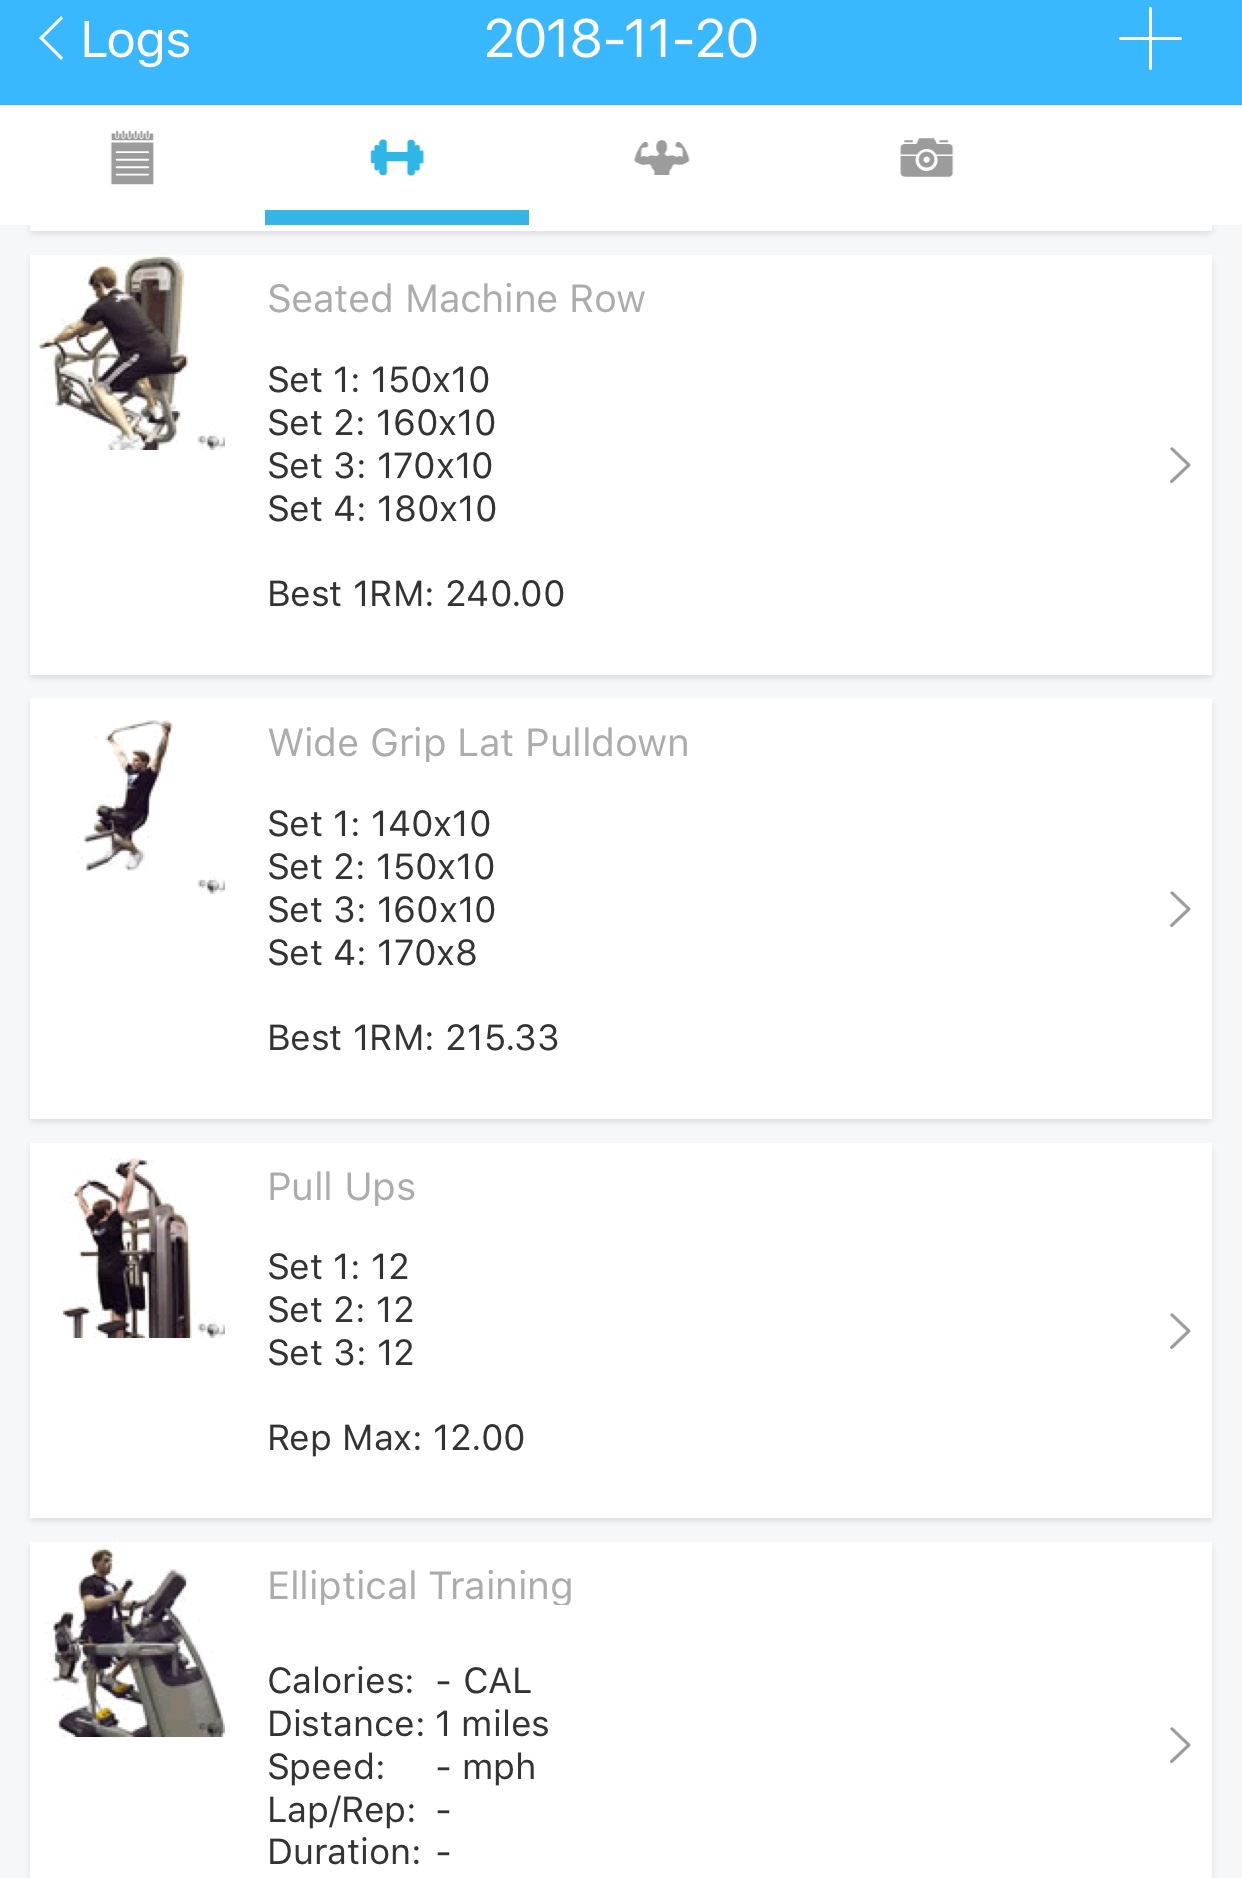Tap the 2018-11-20 date header
Viewport: 1242px width, 1878px height.
pos(621,40)
